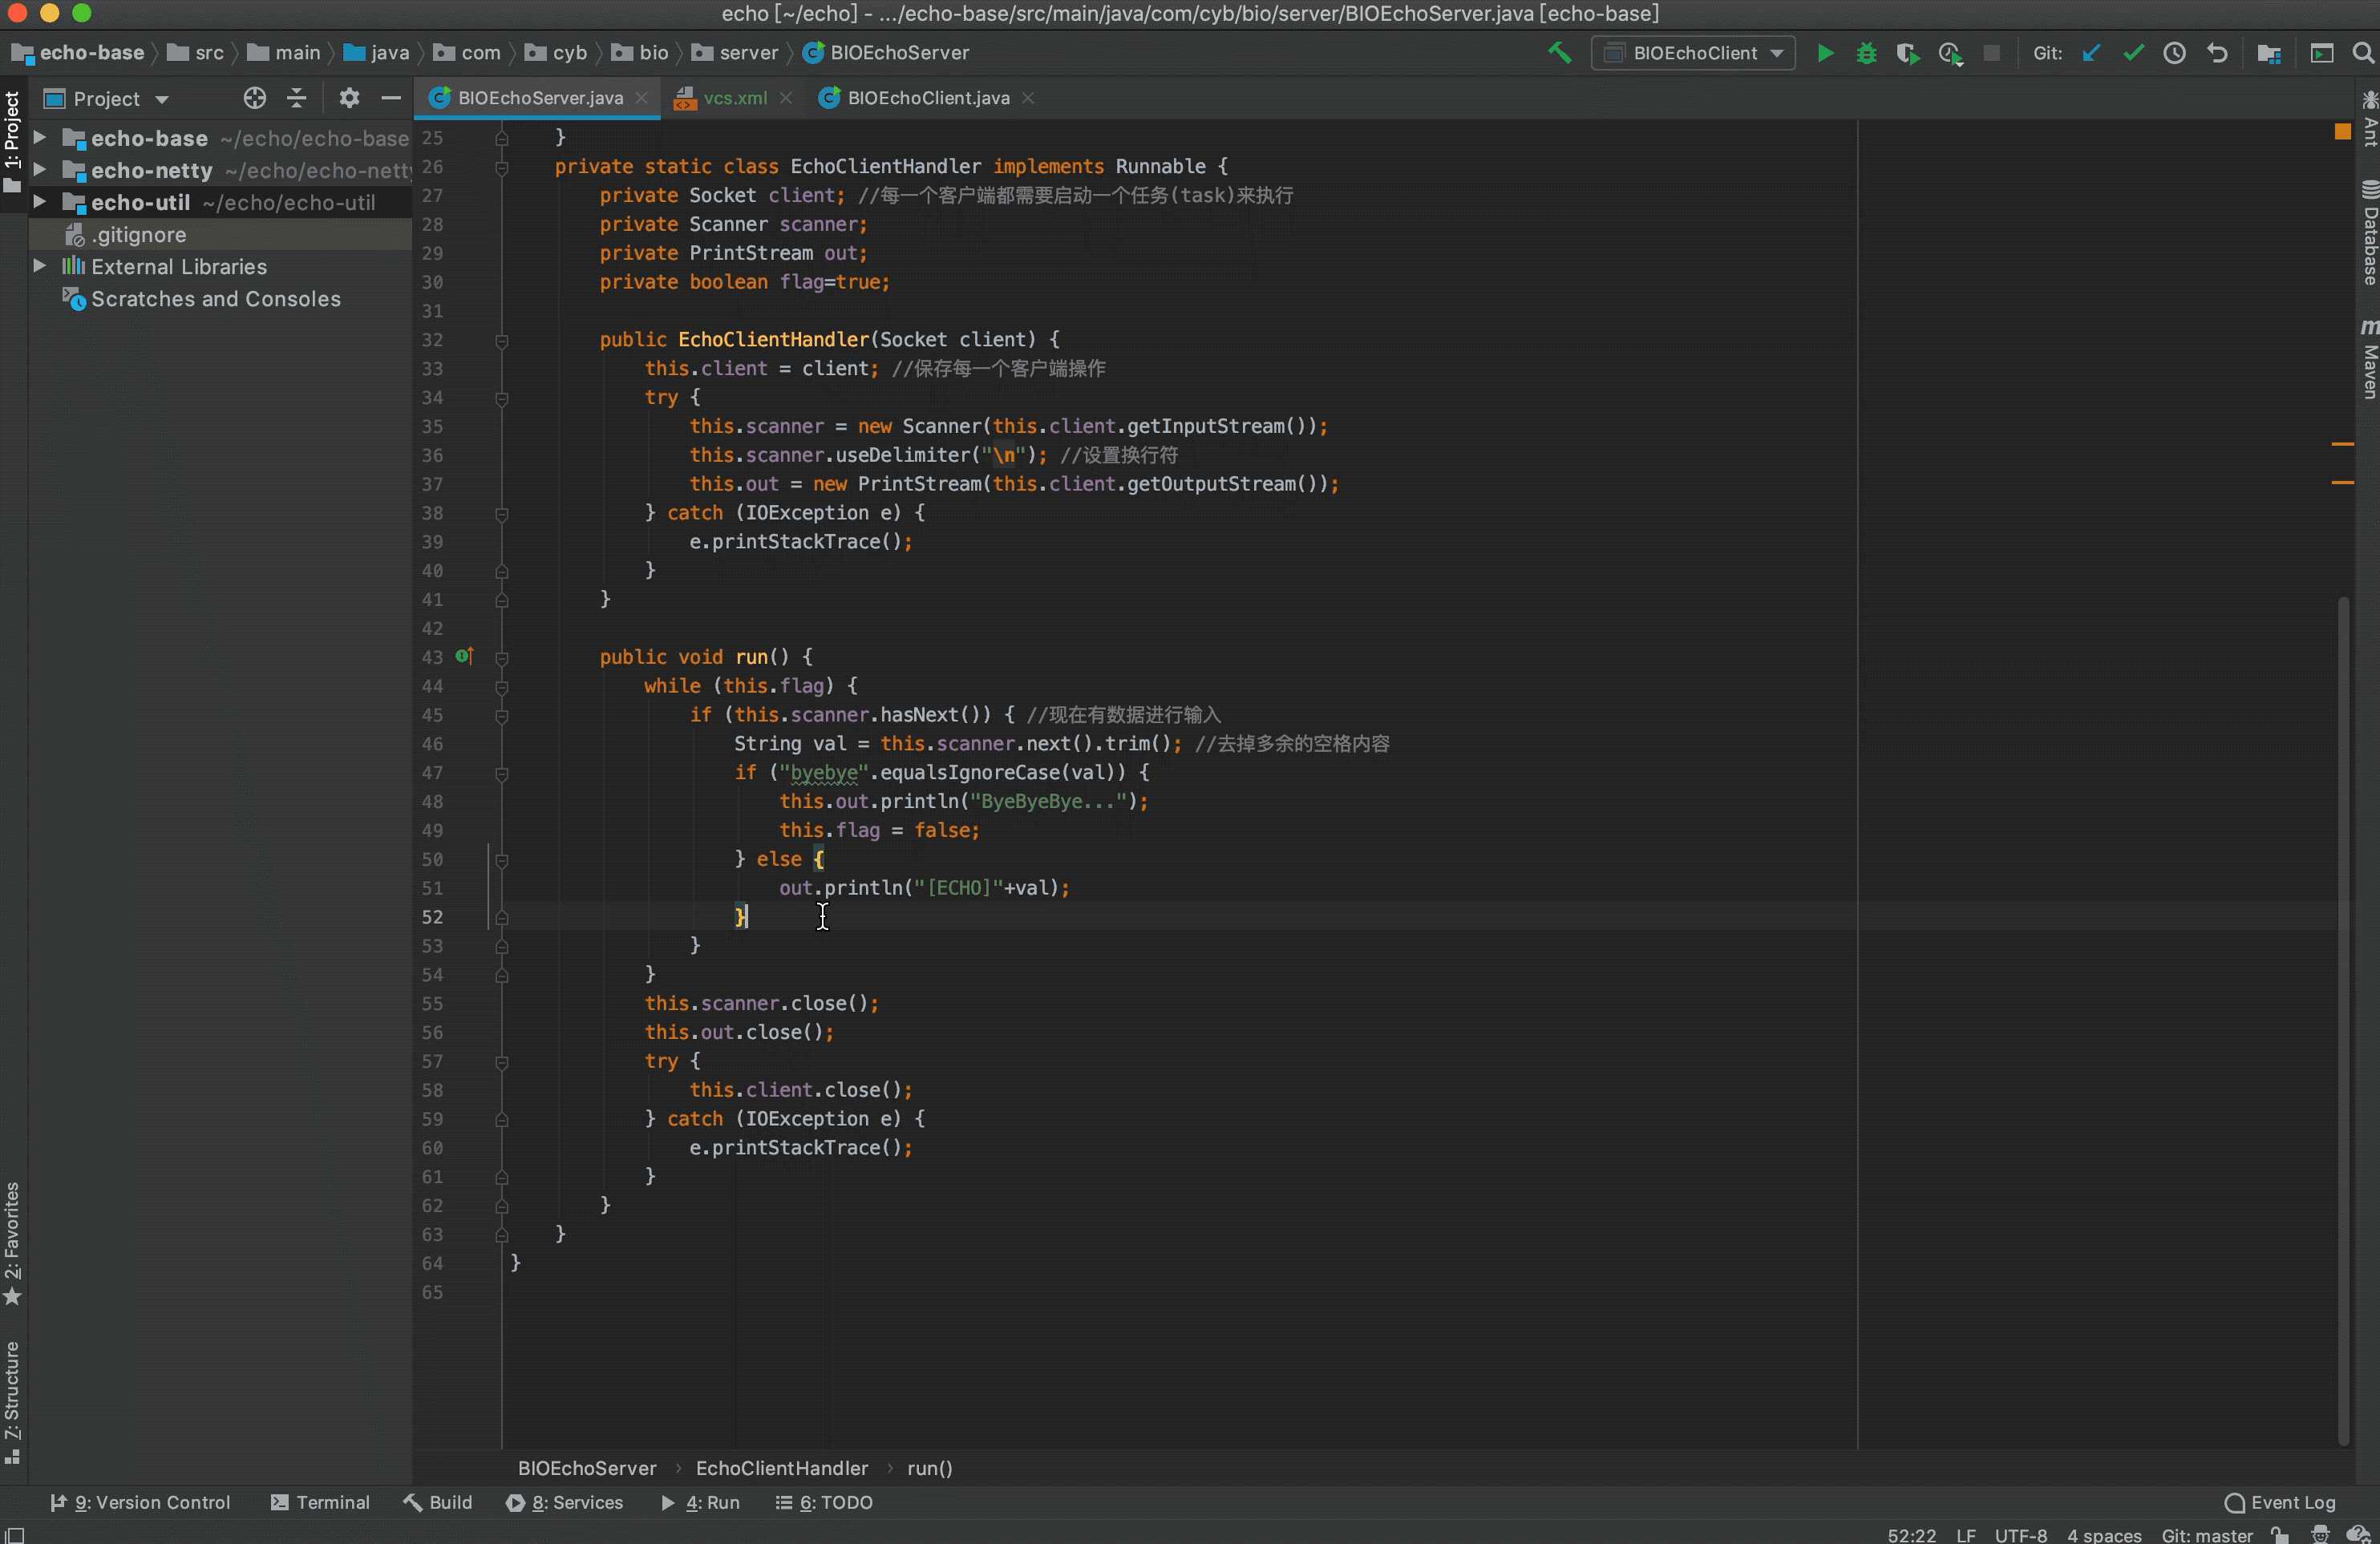Image resolution: width=2380 pixels, height=1544 pixels.
Task: Fold the while loop at line 44
Action: 502,686
